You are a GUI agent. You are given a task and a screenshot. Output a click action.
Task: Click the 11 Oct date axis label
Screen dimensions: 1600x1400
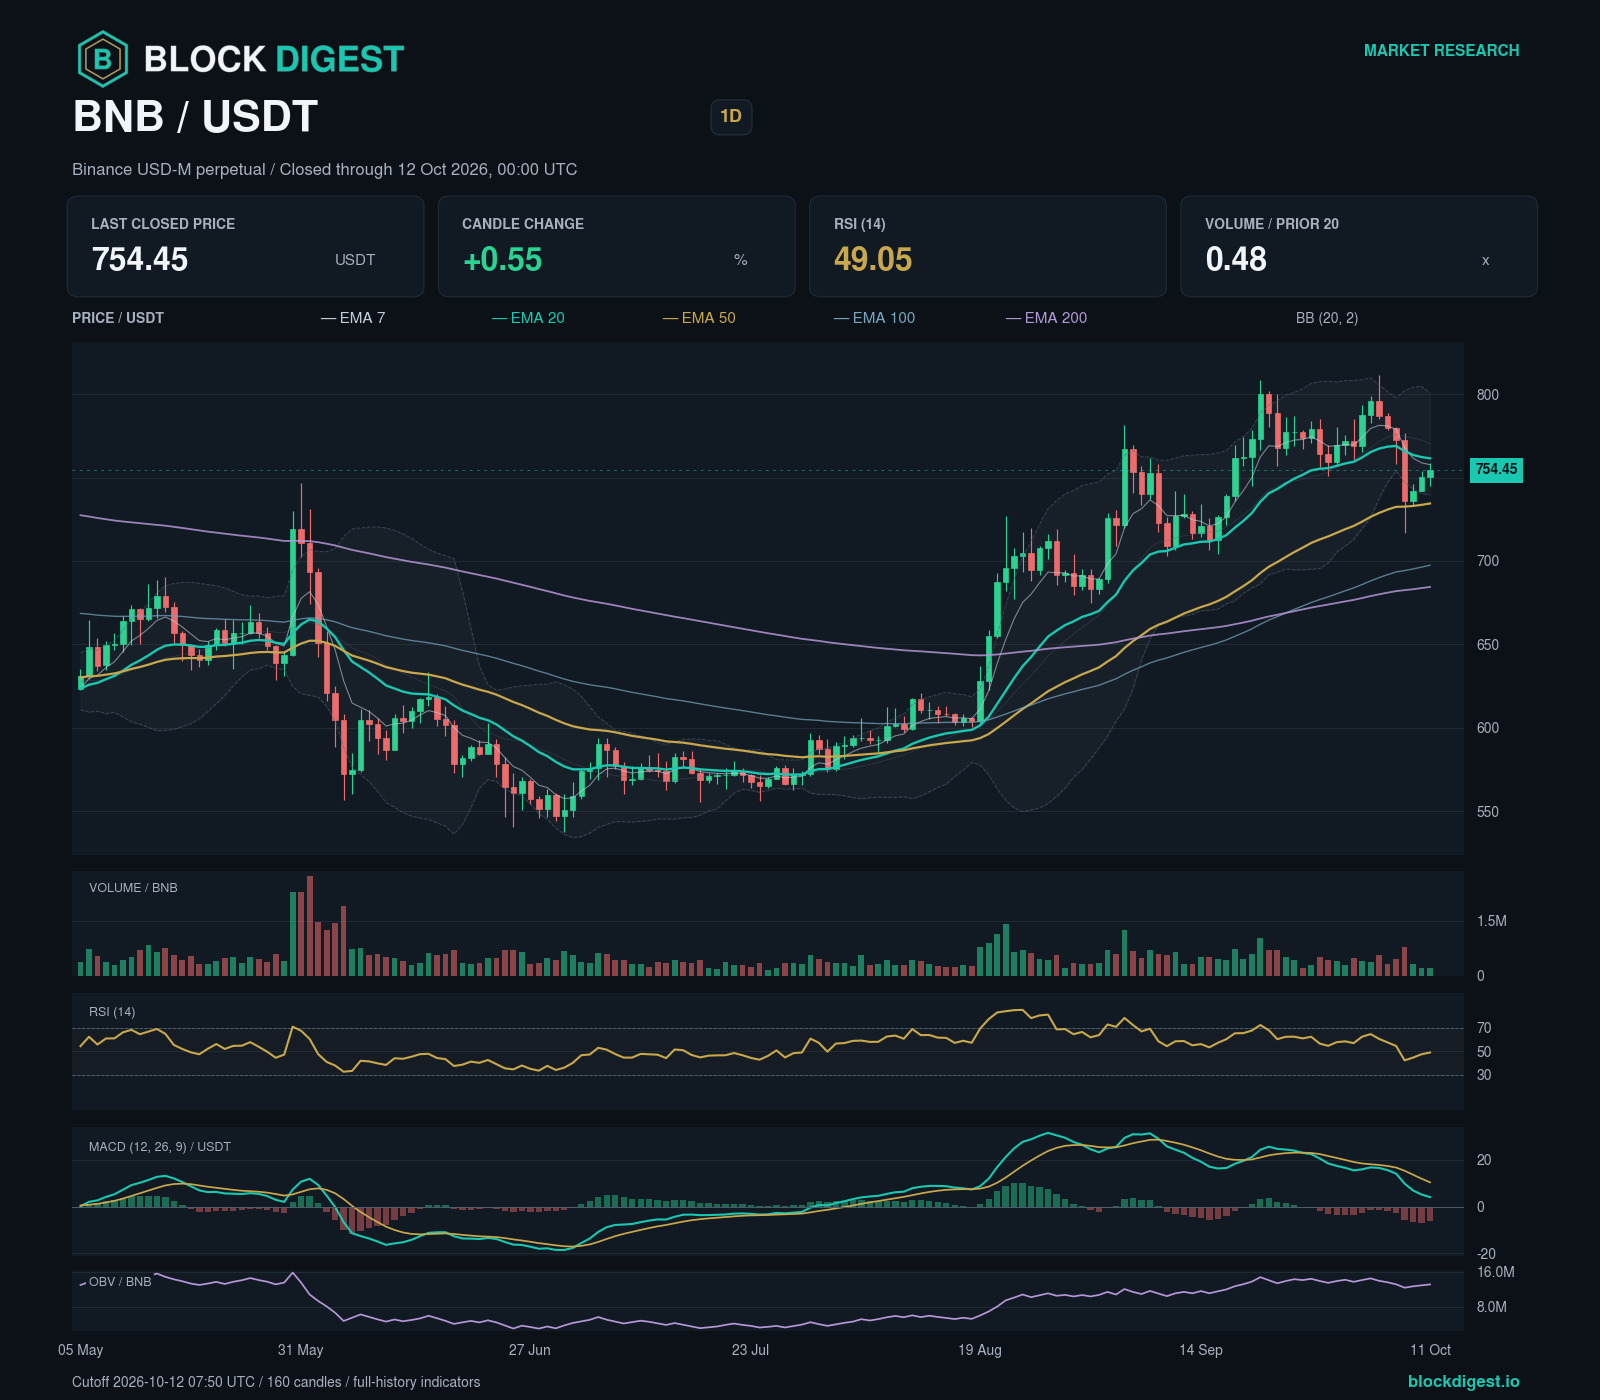coord(1430,1350)
